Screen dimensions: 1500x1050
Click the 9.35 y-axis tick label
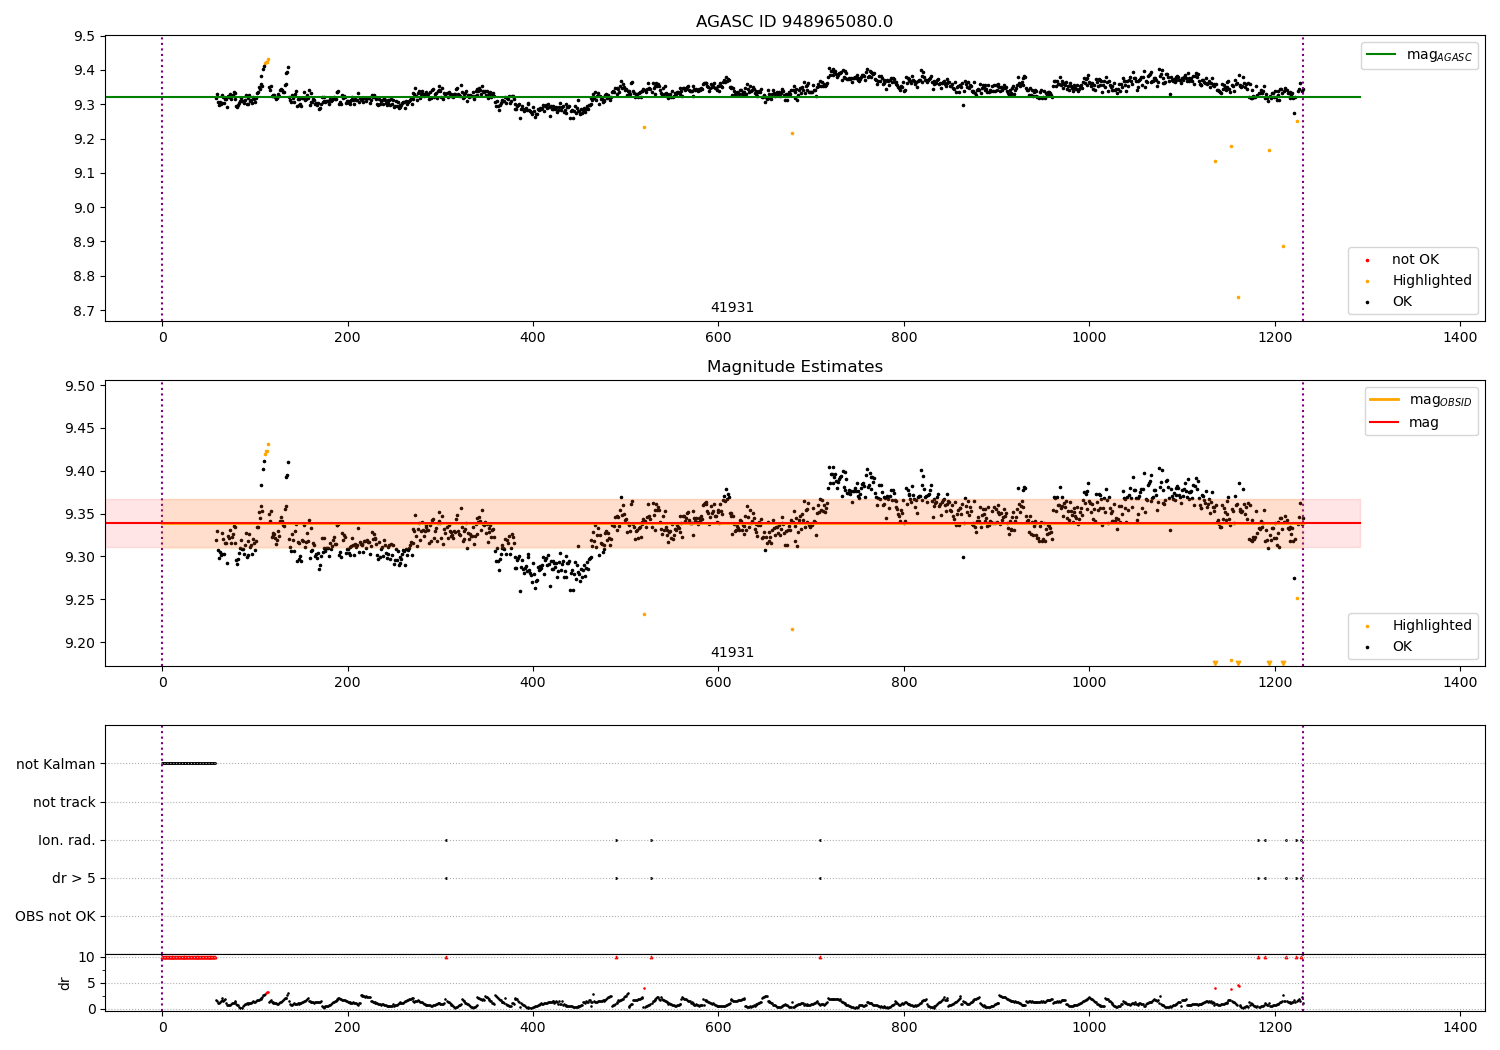pyautogui.click(x=82, y=514)
